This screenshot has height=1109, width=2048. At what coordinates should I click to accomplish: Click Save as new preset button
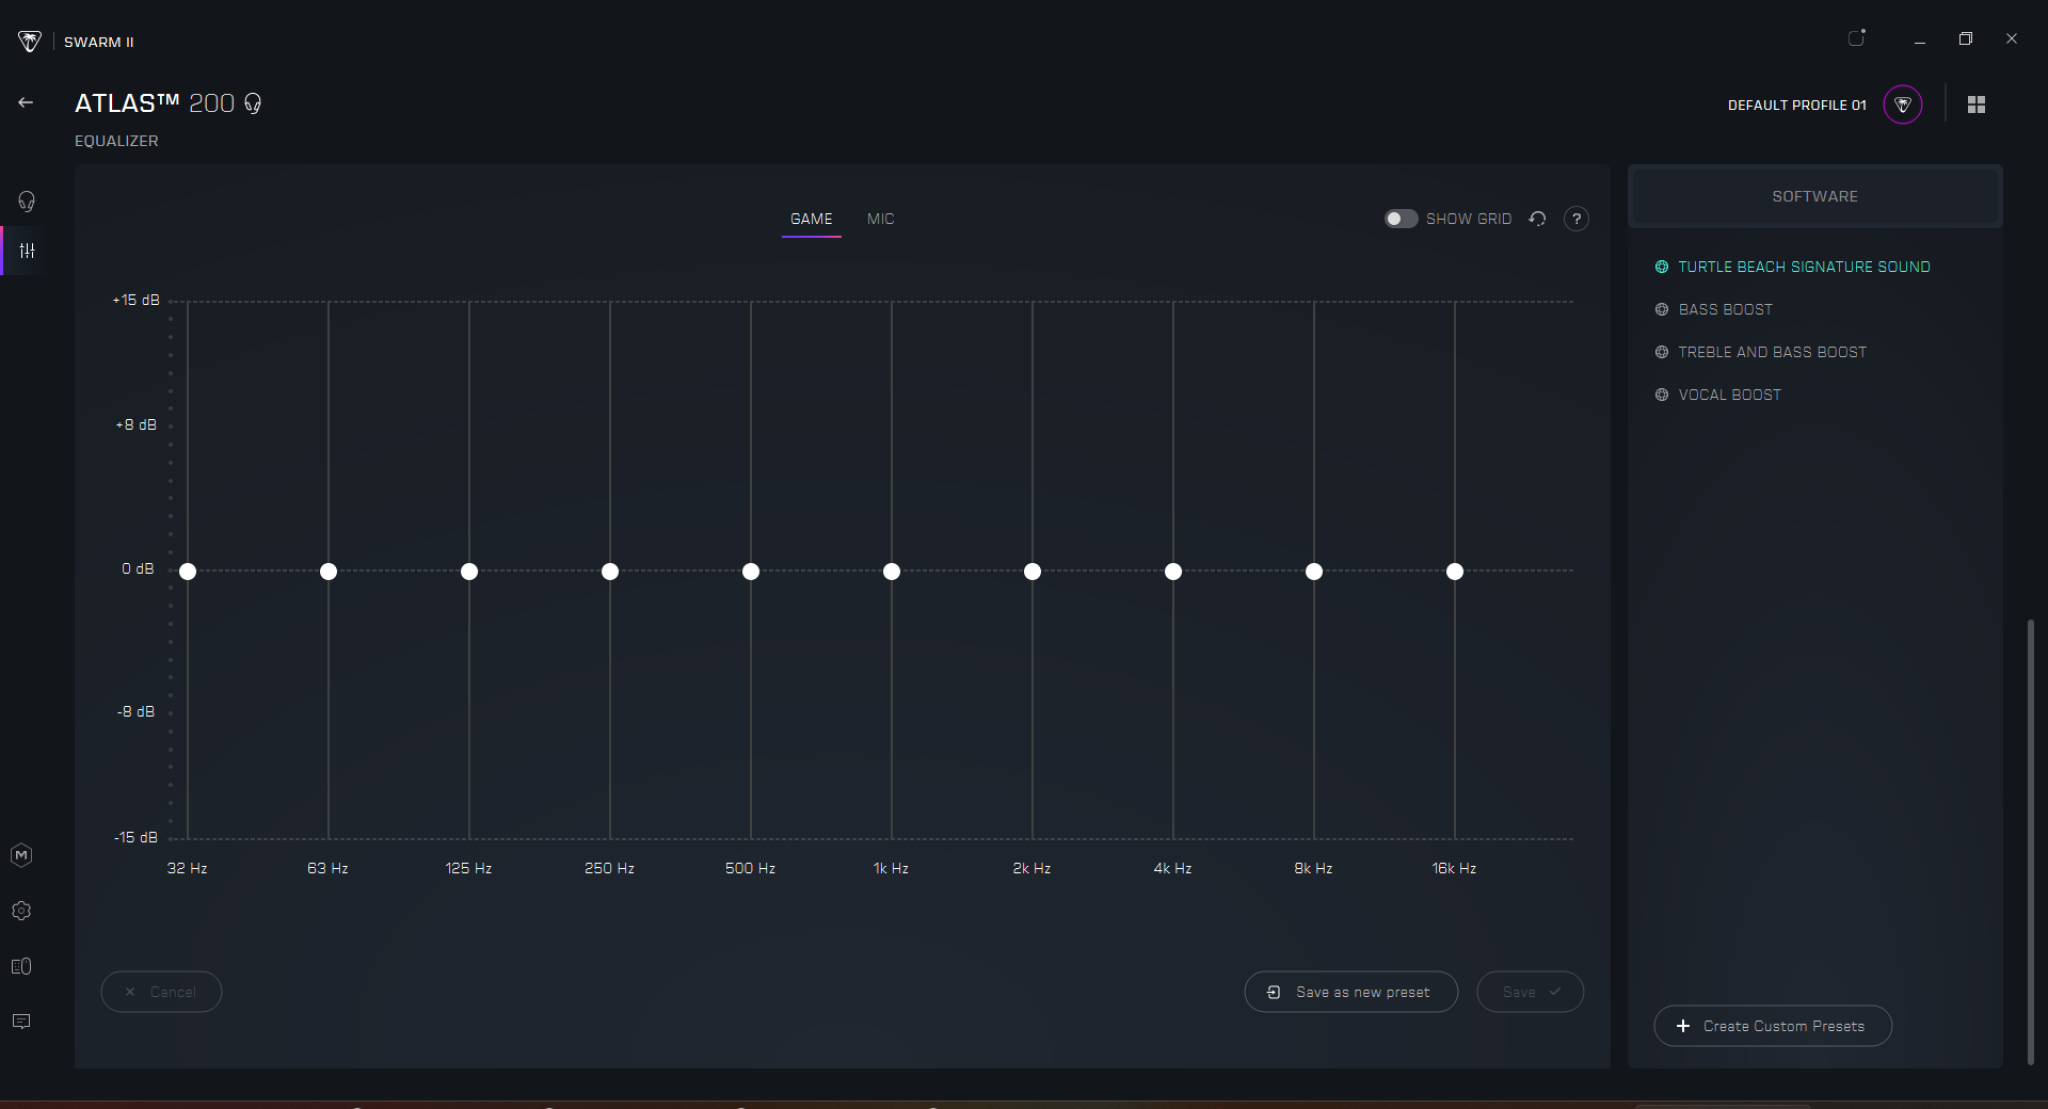pos(1350,992)
